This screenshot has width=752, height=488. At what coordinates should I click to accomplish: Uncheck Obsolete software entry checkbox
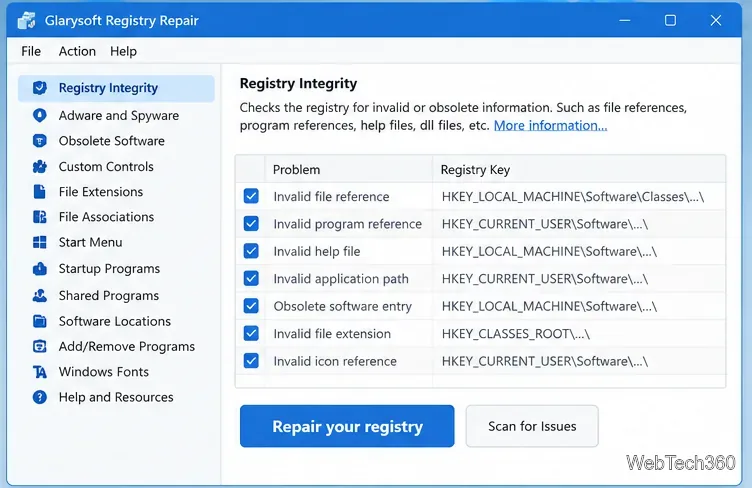point(251,305)
